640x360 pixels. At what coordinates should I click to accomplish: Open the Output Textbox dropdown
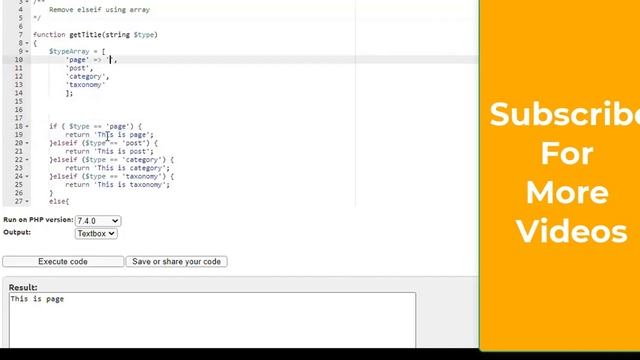pyautogui.click(x=96, y=233)
